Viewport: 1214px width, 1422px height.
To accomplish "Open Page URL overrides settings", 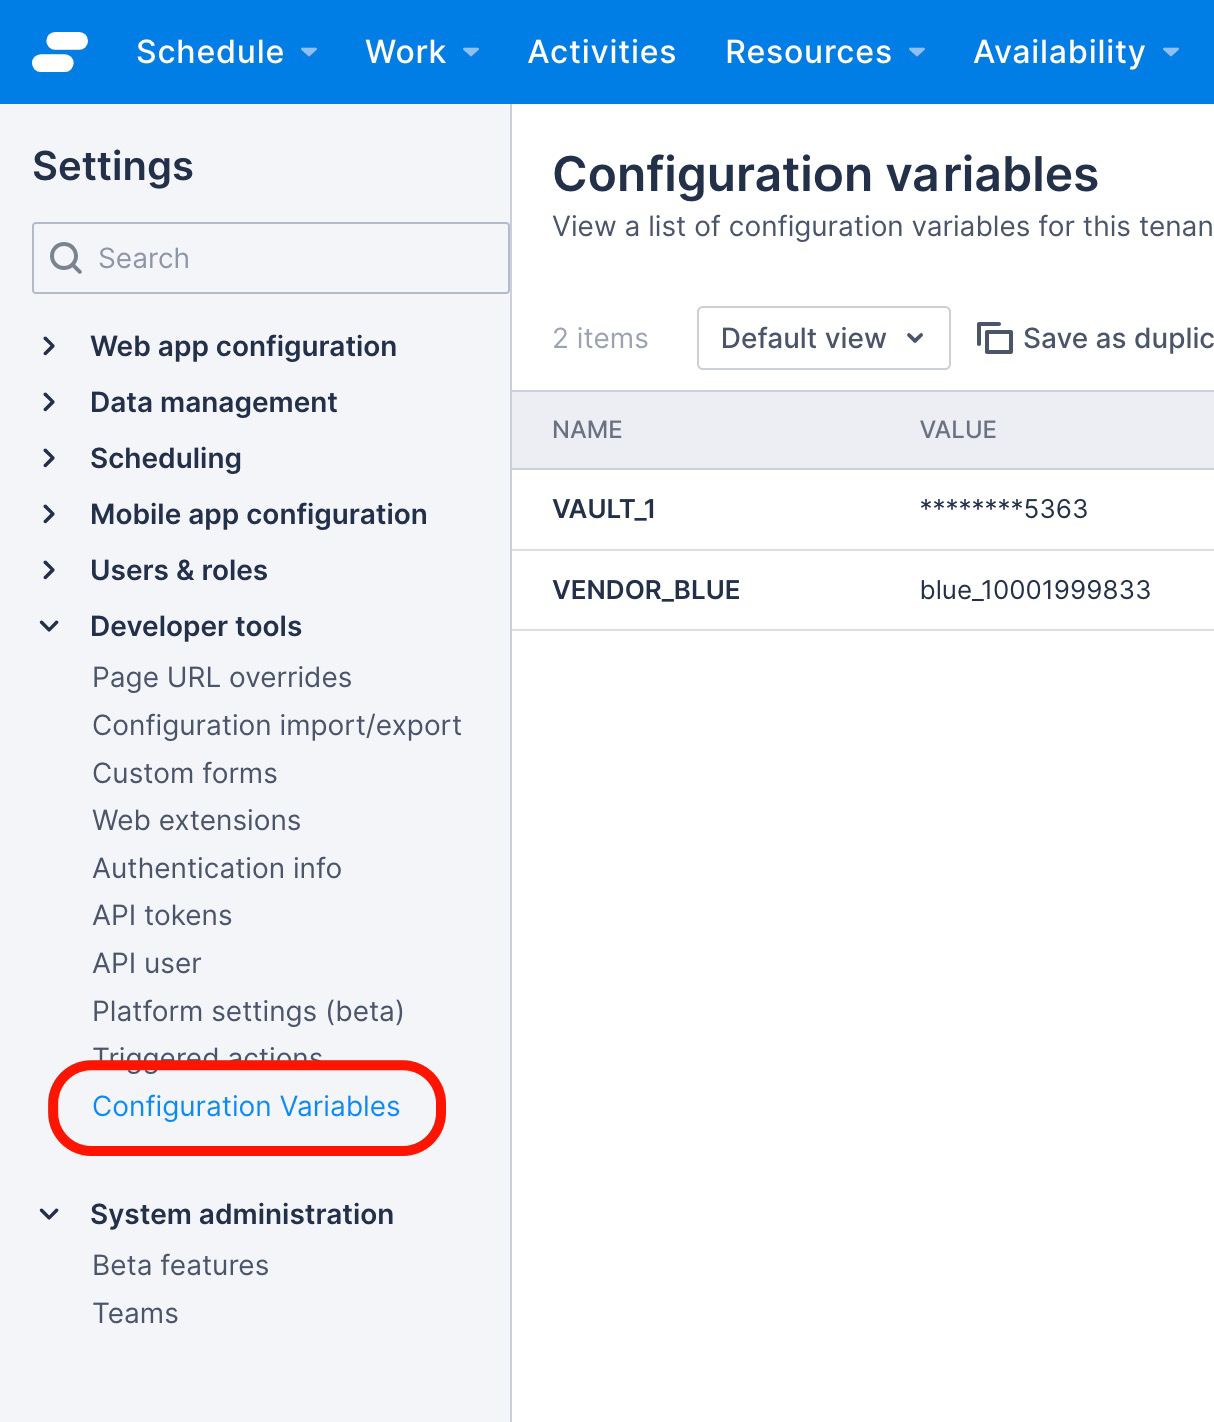I will [x=221, y=677].
